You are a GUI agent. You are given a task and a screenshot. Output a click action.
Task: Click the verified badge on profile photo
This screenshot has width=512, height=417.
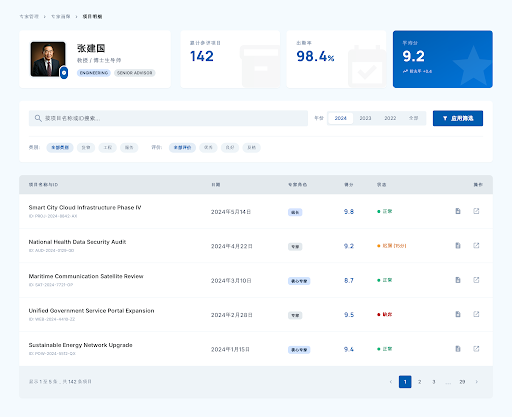pos(64,73)
